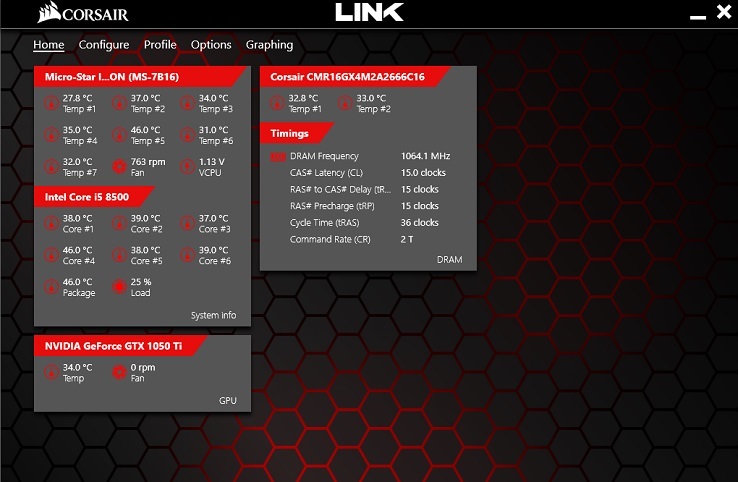738x482 pixels.
Task: Click the 2 T command rate value
Action: pos(407,240)
